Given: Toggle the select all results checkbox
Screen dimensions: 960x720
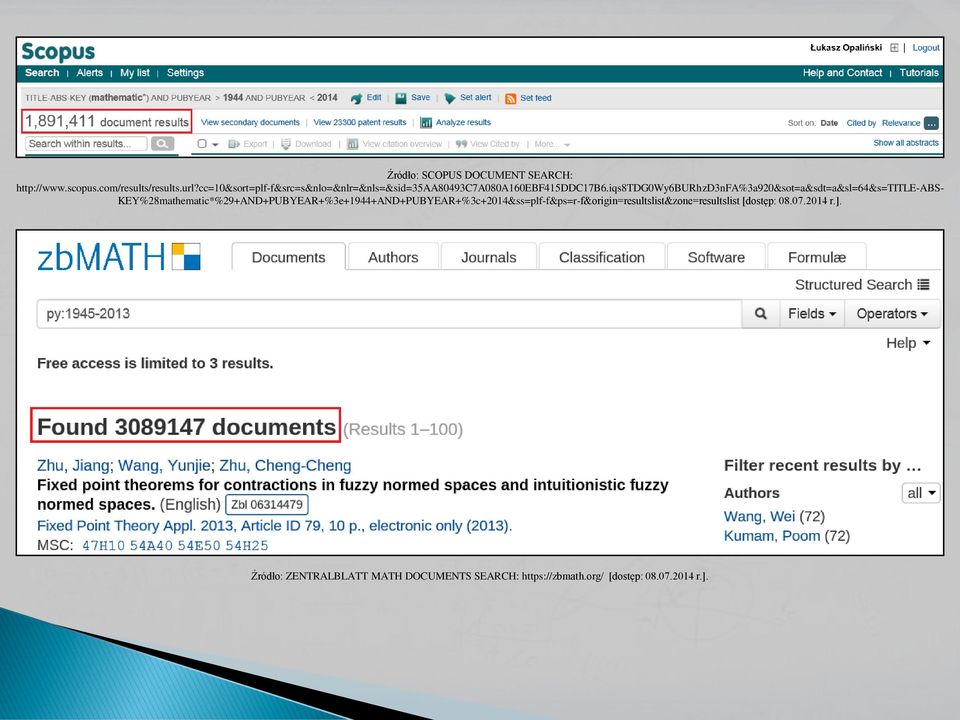Looking at the screenshot, I should [202, 144].
